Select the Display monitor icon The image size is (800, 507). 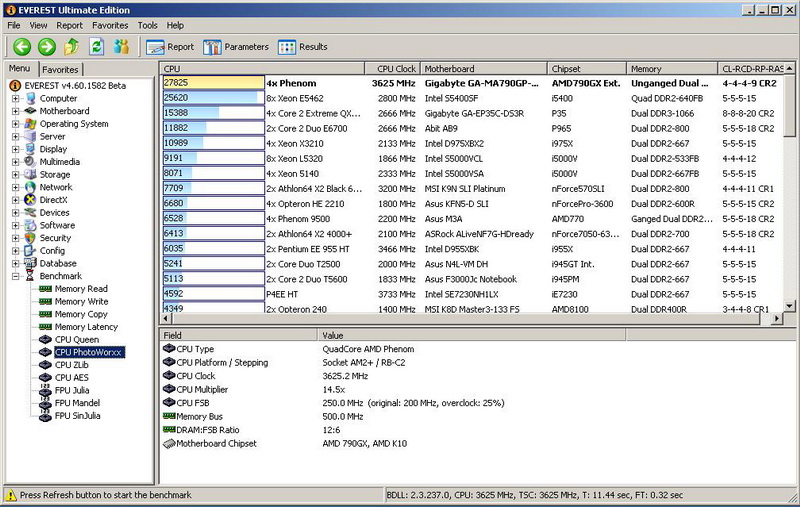coord(31,149)
